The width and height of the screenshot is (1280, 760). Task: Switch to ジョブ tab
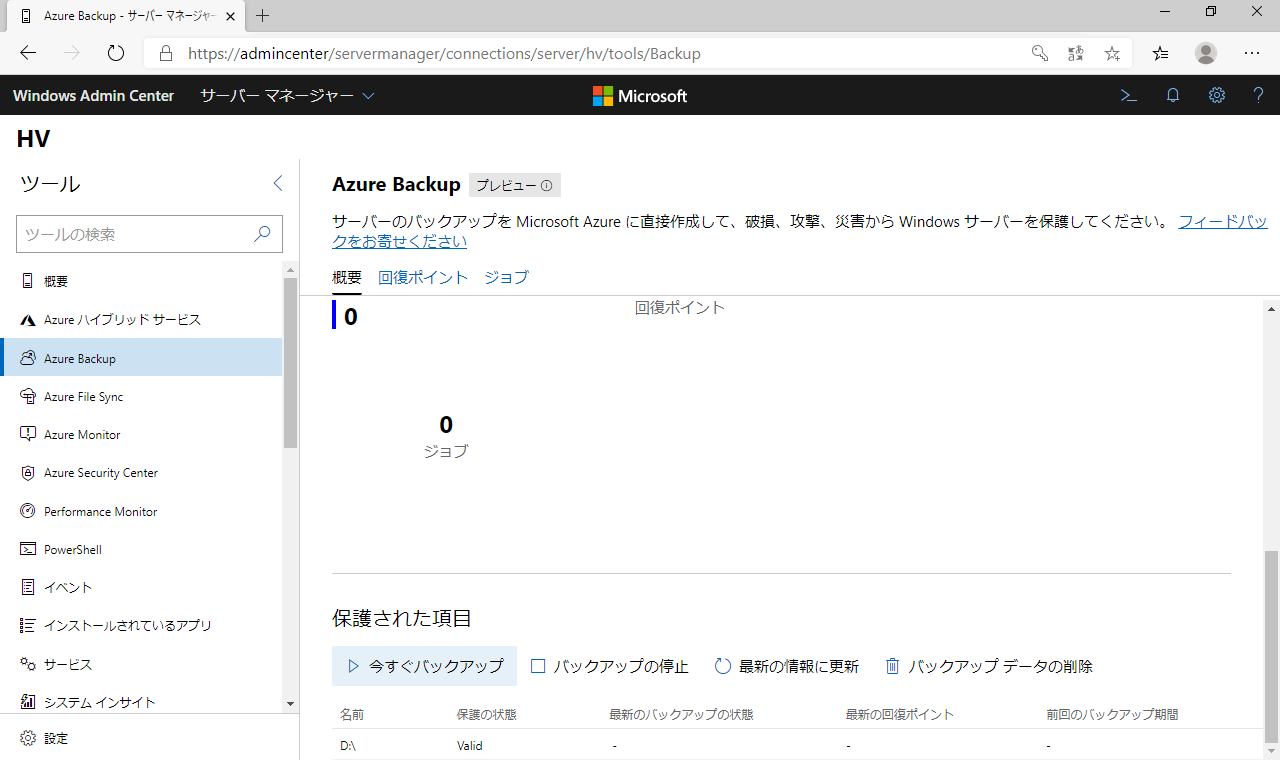pyautogui.click(x=506, y=278)
